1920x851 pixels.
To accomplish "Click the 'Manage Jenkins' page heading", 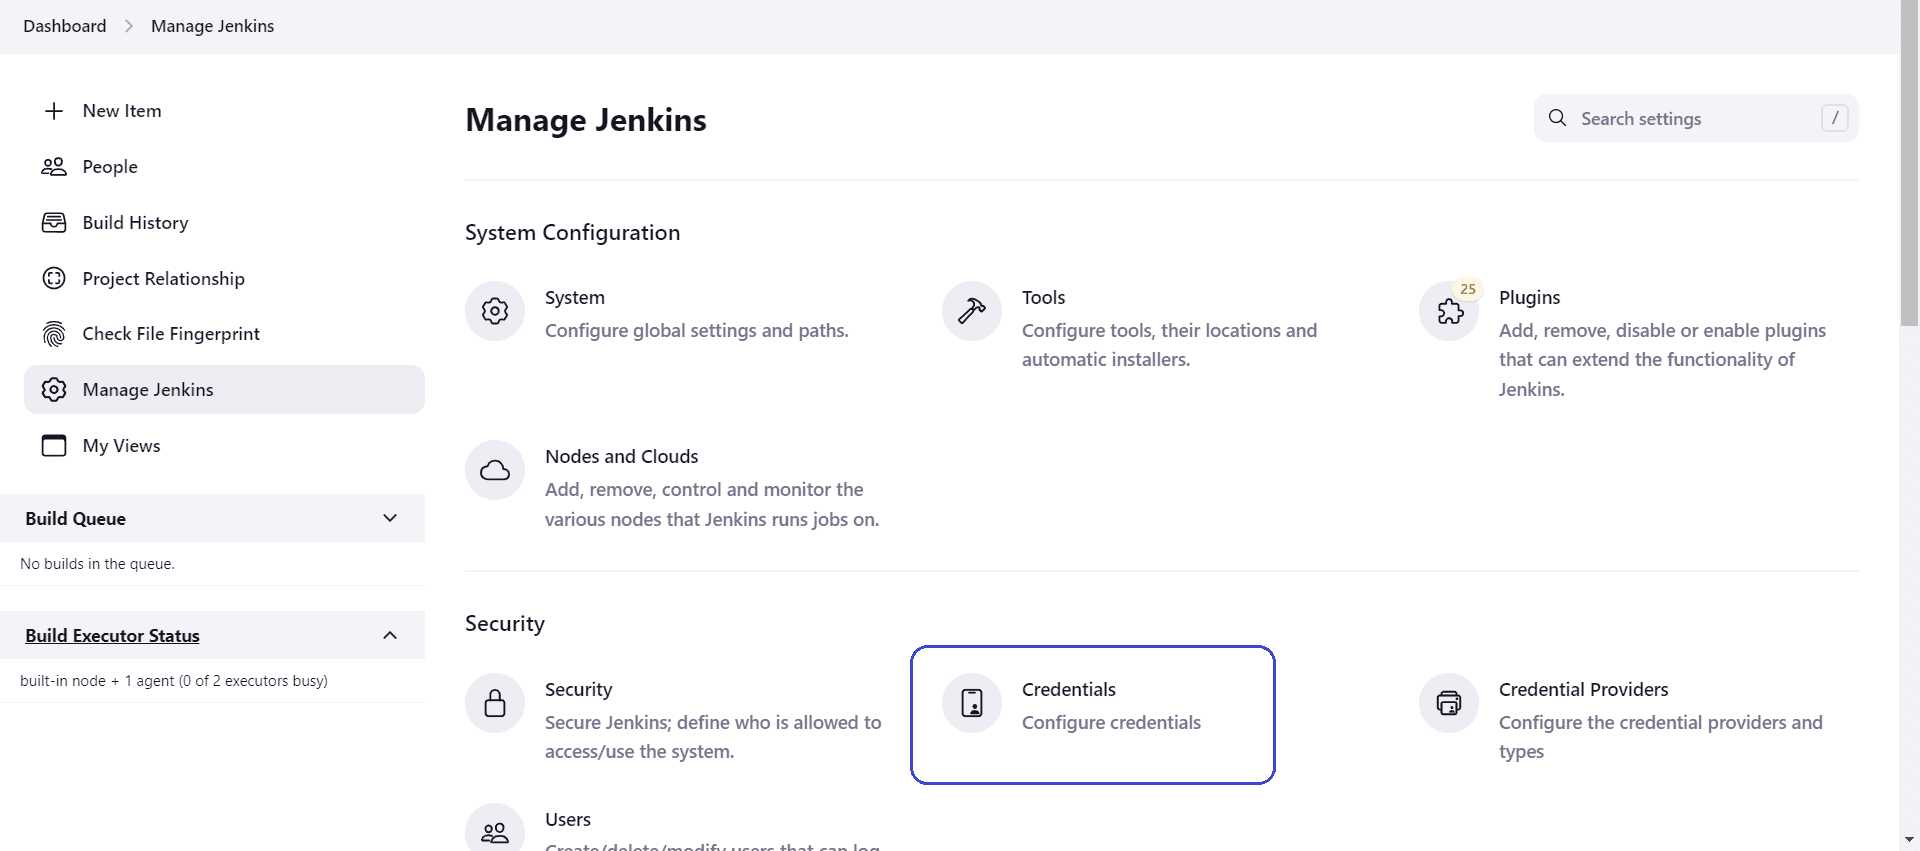I will [586, 120].
